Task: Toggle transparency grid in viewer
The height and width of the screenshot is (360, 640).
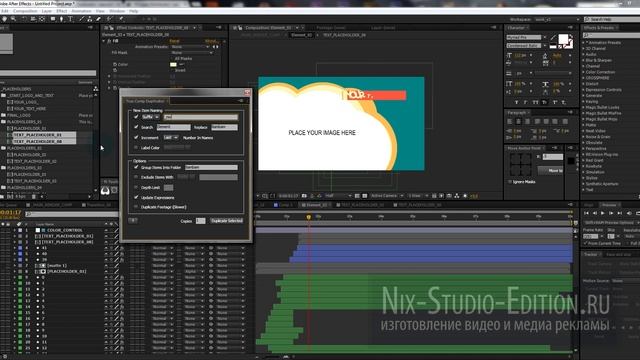Action: point(365,196)
